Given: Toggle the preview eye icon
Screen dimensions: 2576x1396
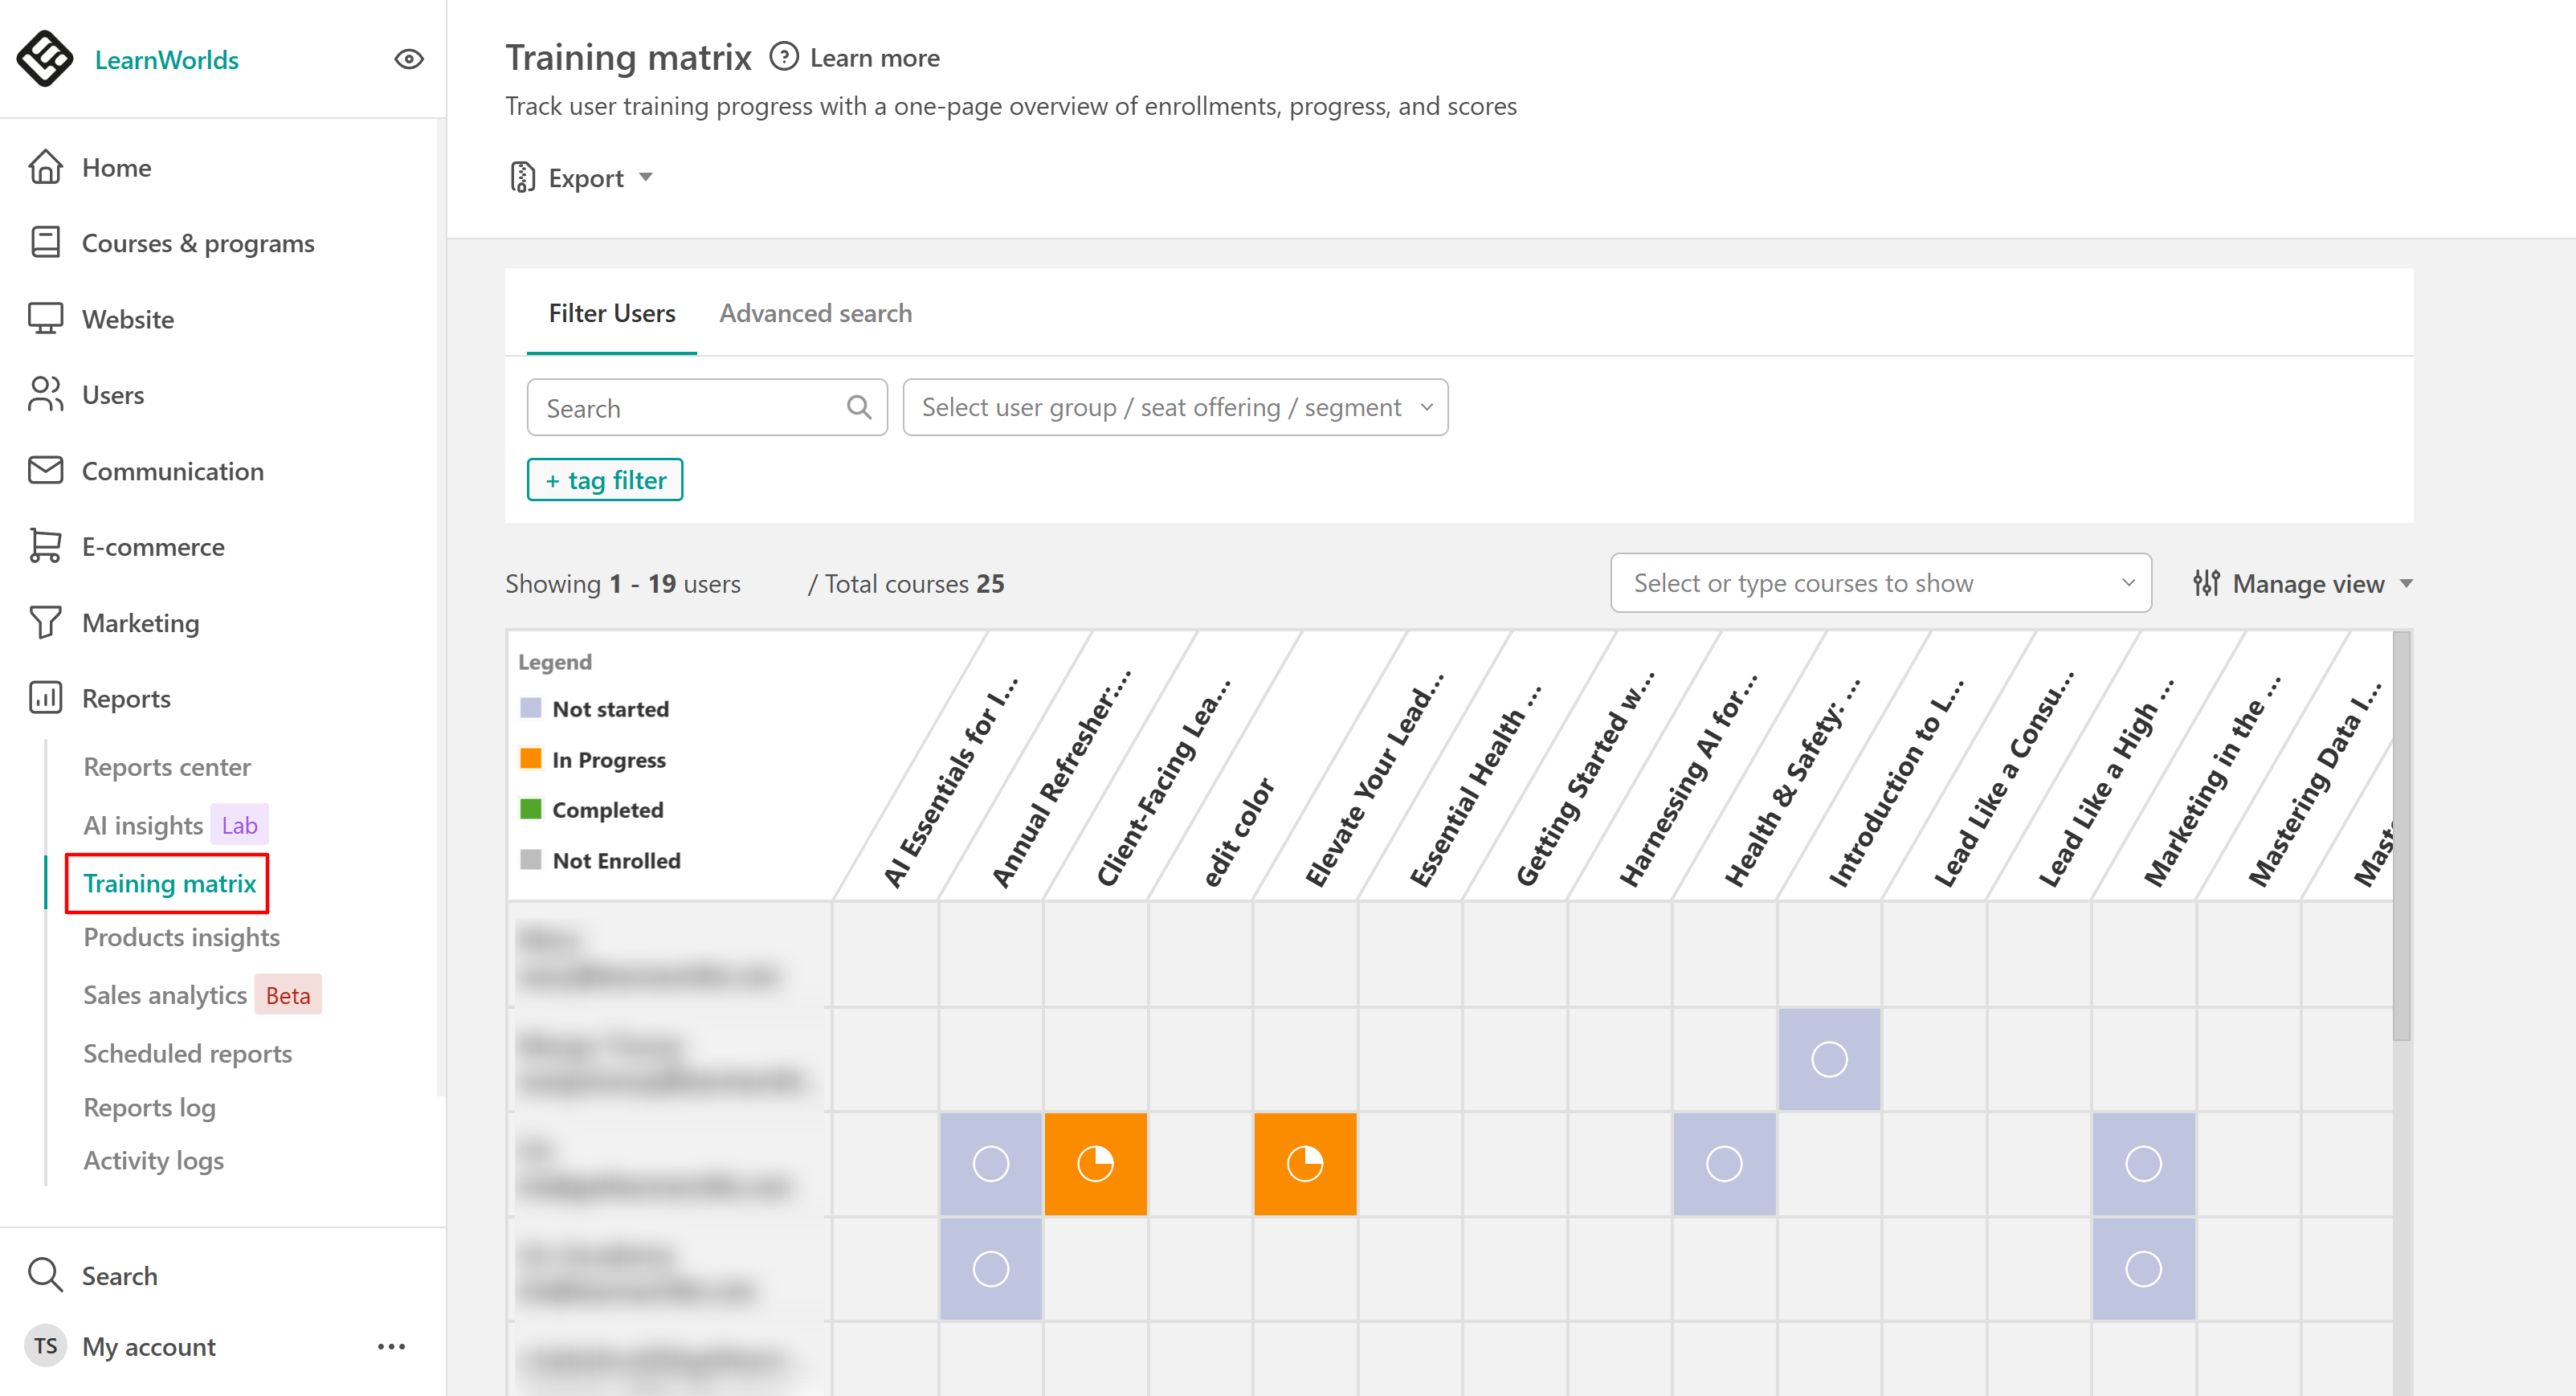Looking at the screenshot, I should (x=408, y=59).
